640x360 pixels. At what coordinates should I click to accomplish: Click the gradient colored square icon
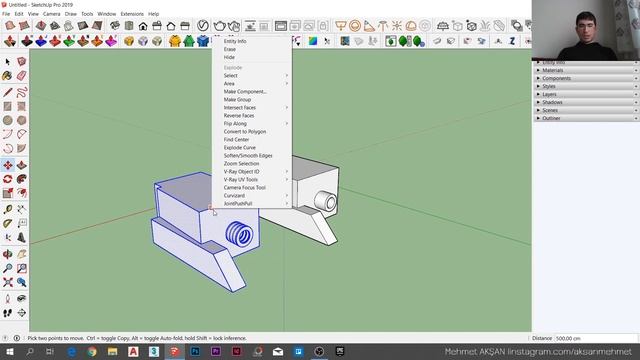coord(313,41)
